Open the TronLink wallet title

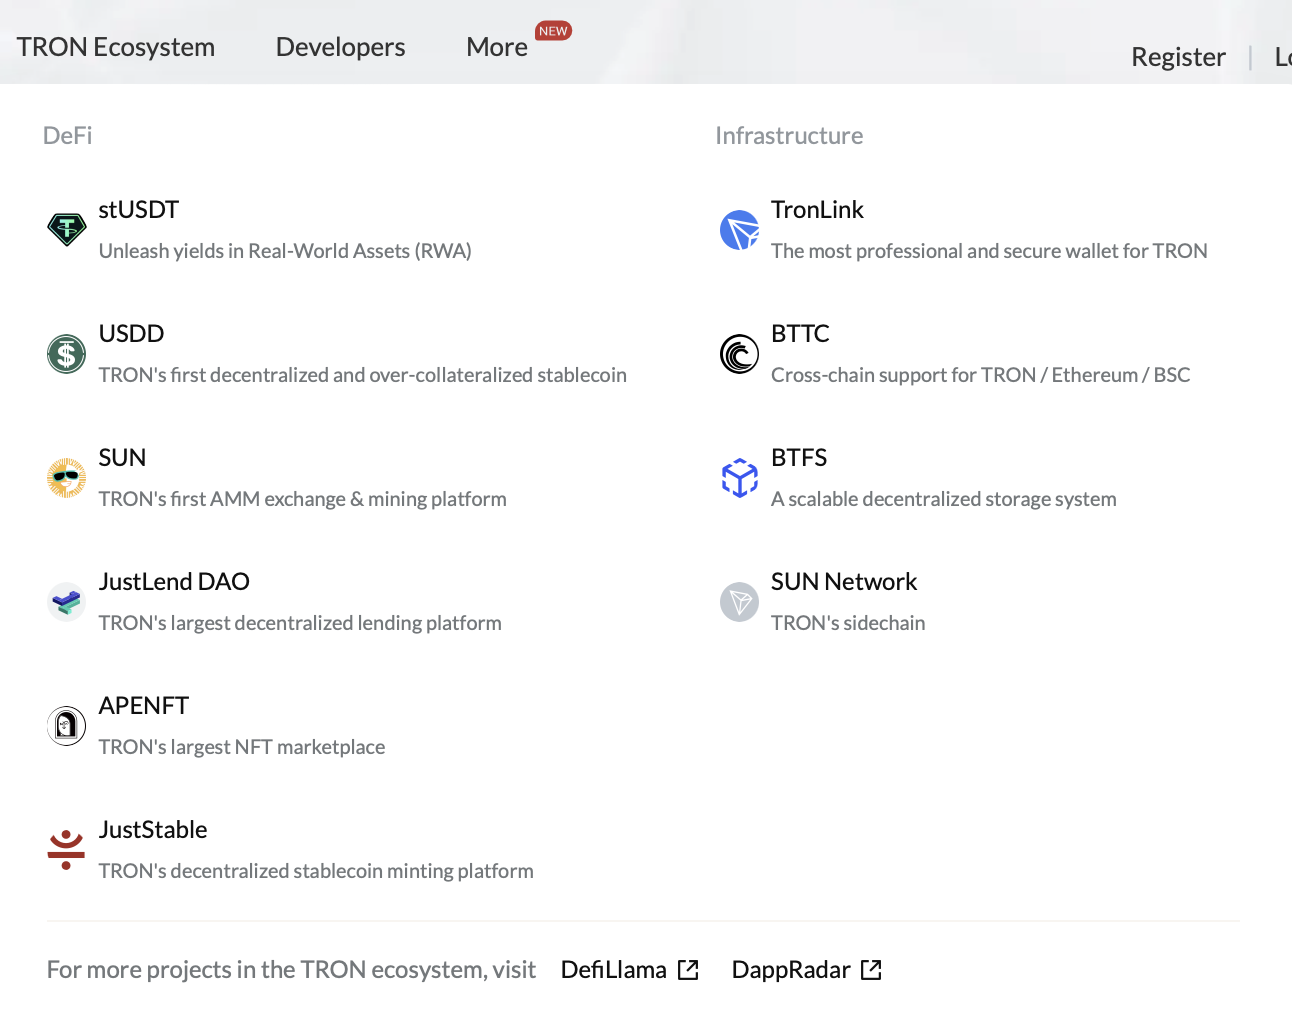[x=817, y=210]
